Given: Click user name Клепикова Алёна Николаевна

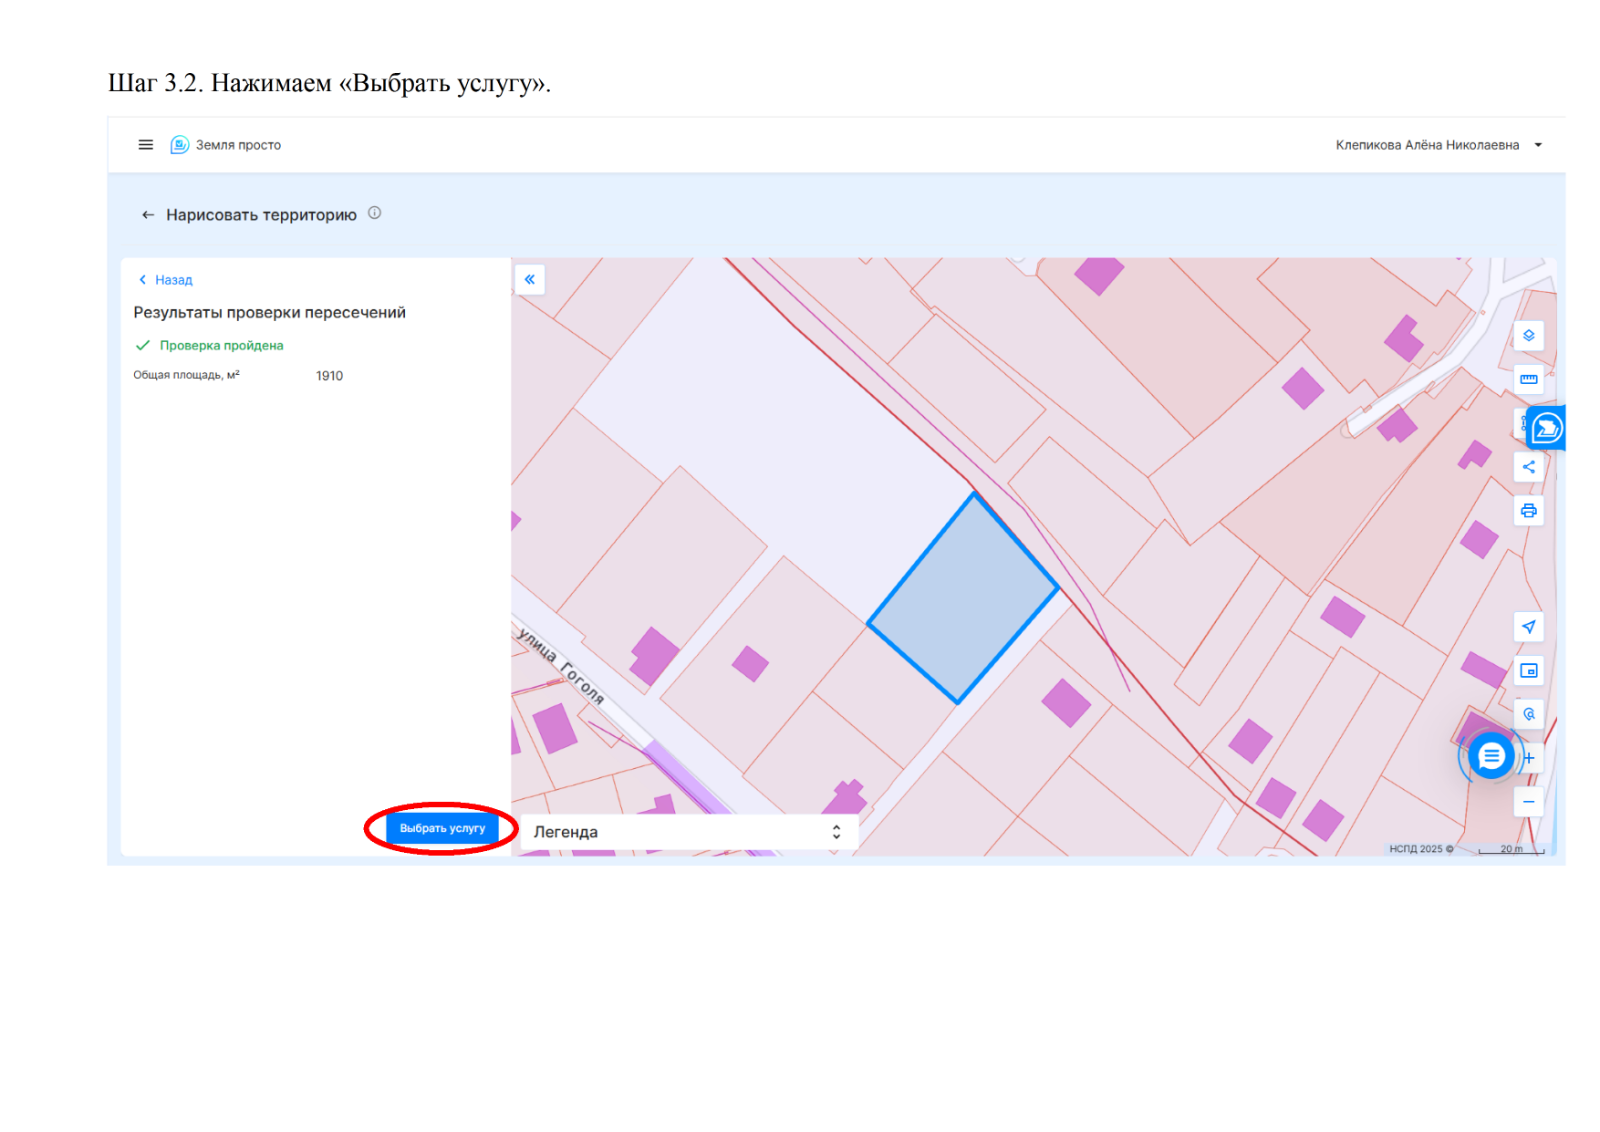Looking at the screenshot, I should [x=1426, y=145].
